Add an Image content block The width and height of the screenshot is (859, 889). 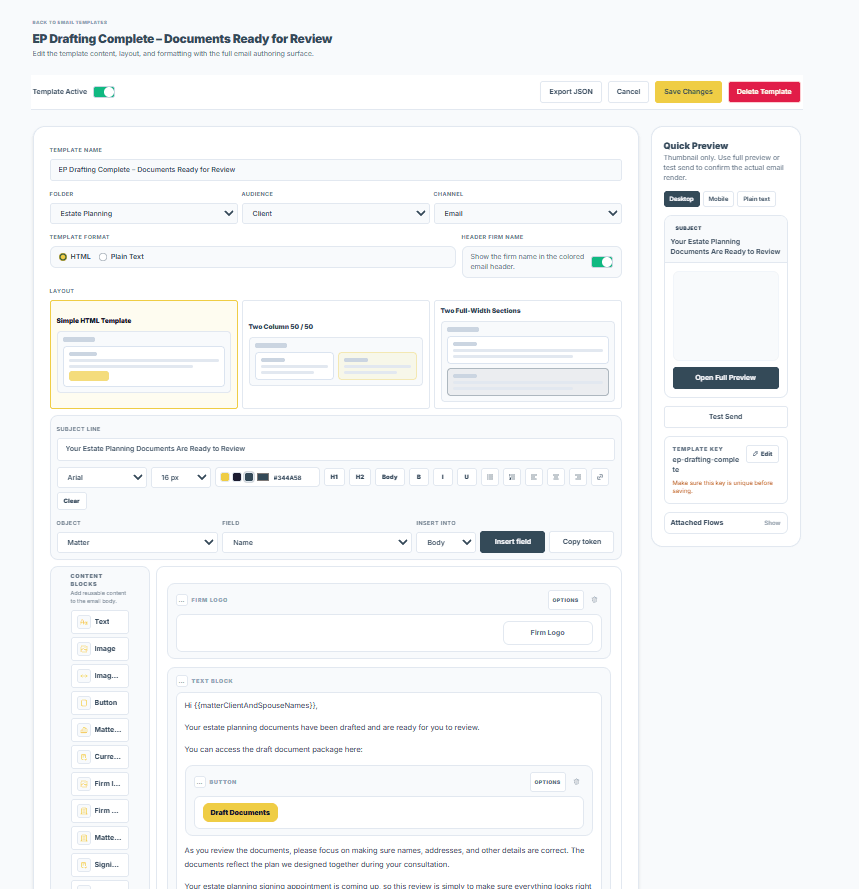(x=100, y=649)
